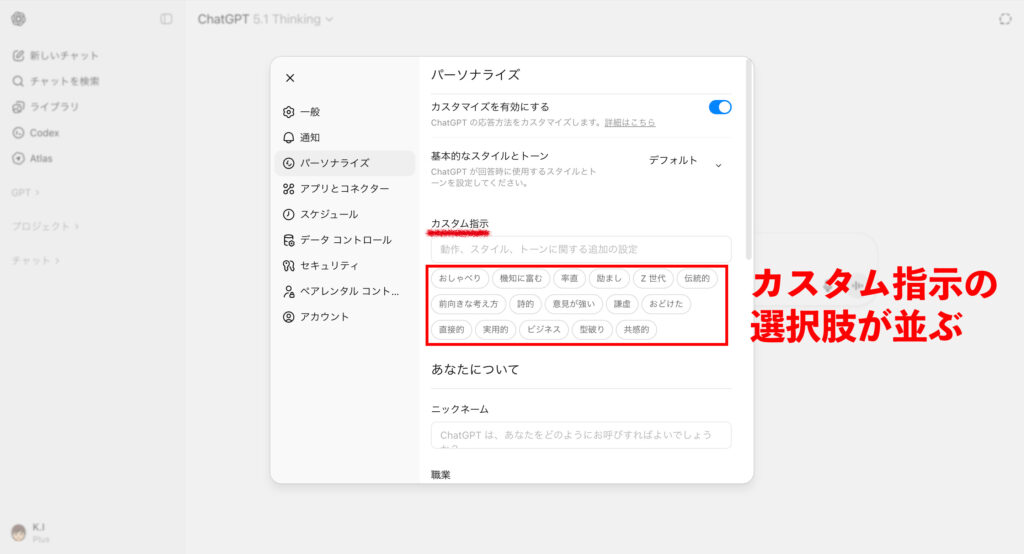Click the ライブラリ images icon
1024x554 pixels.
pyautogui.click(x=18, y=106)
